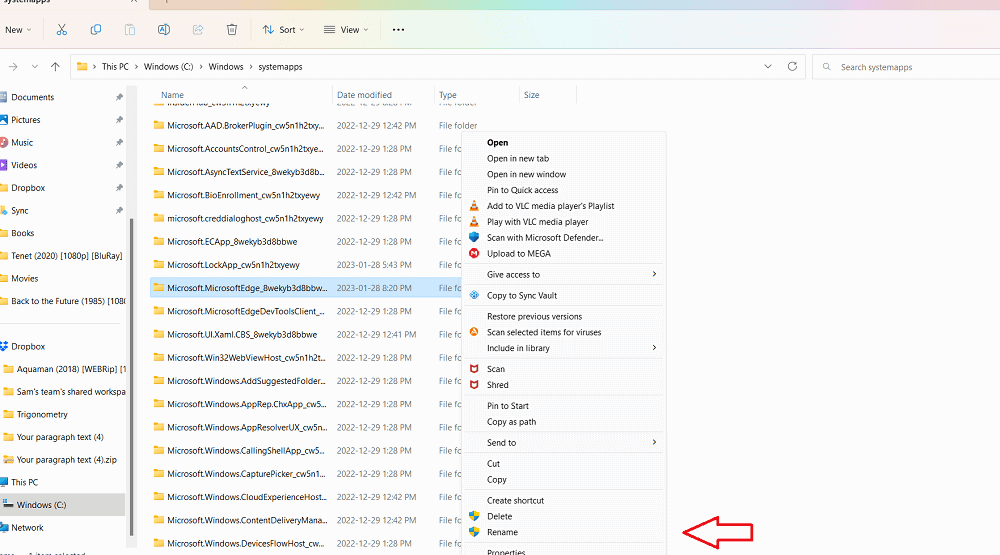1000x555 pixels.
Task: Click the admin shield icon beside Delete
Action: pyautogui.click(x=474, y=516)
